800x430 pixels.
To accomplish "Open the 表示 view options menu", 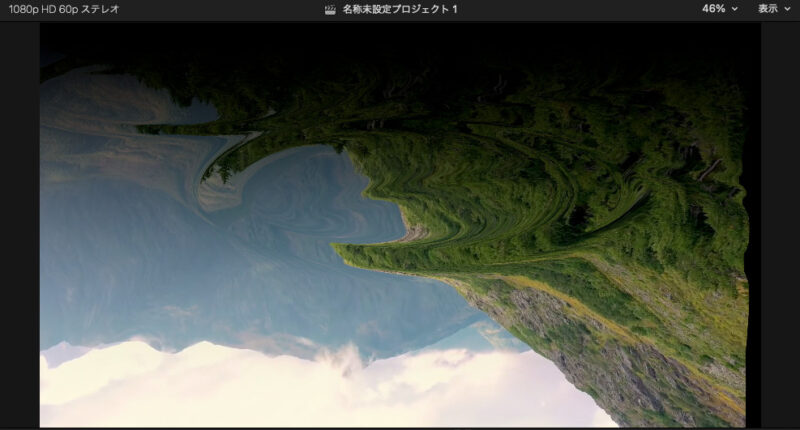I will (x=773, y=9).
